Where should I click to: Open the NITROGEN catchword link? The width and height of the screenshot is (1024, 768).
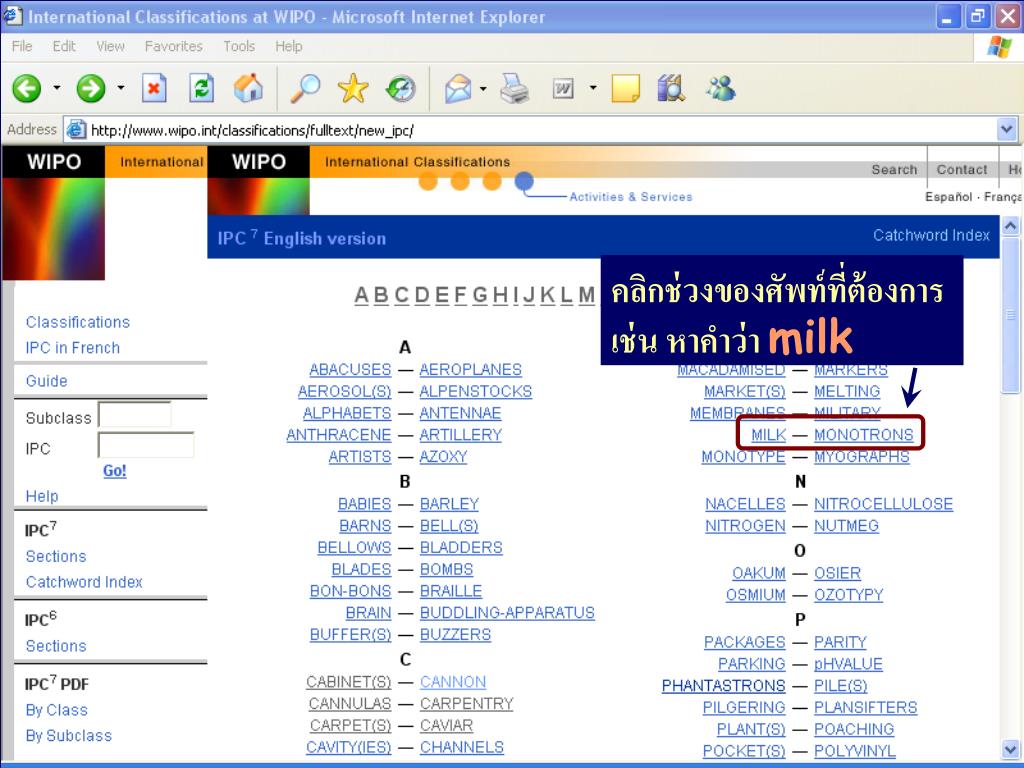pos(745,526)
